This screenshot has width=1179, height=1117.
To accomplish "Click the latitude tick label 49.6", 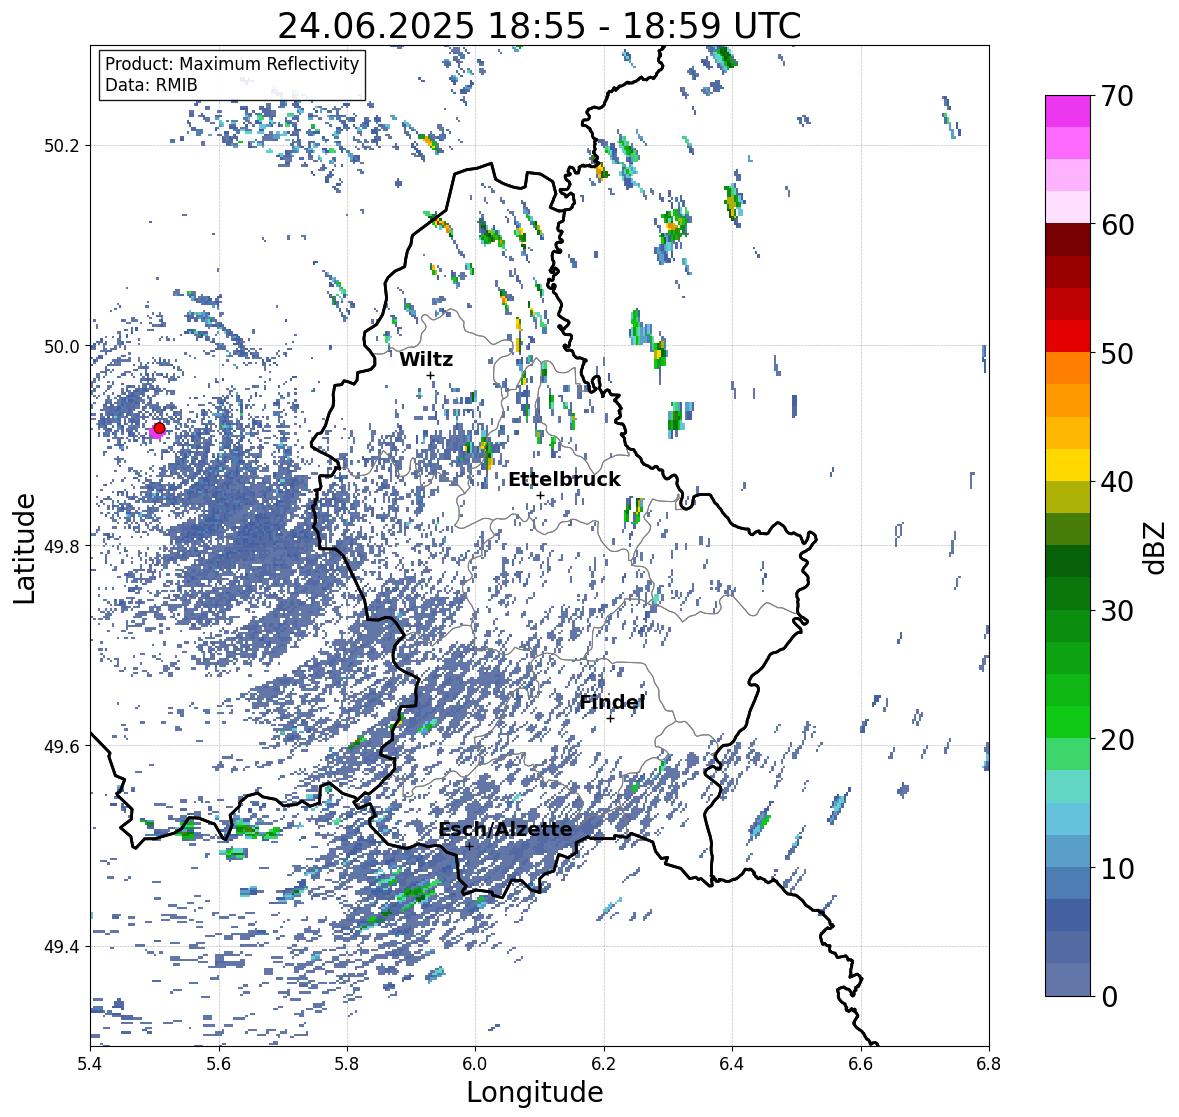I will (x=62, y=746).
